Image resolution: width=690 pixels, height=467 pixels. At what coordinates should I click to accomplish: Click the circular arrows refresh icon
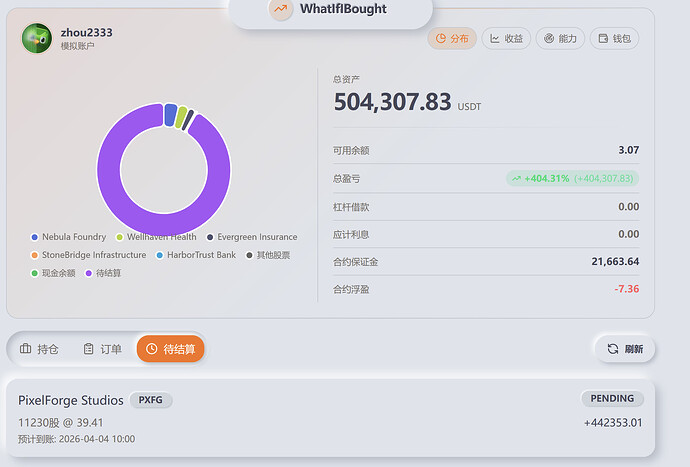[x=613, y=349]
